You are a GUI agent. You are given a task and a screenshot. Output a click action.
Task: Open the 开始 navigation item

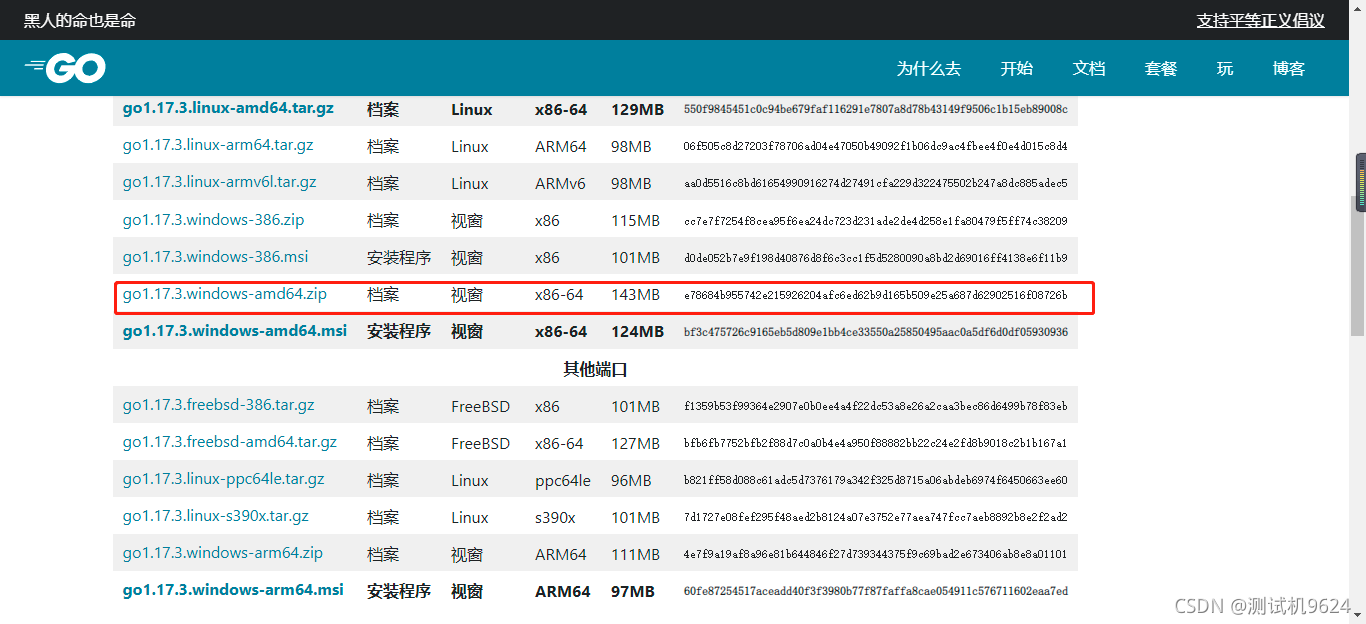pyautogui.click(x=1016, y=68)
